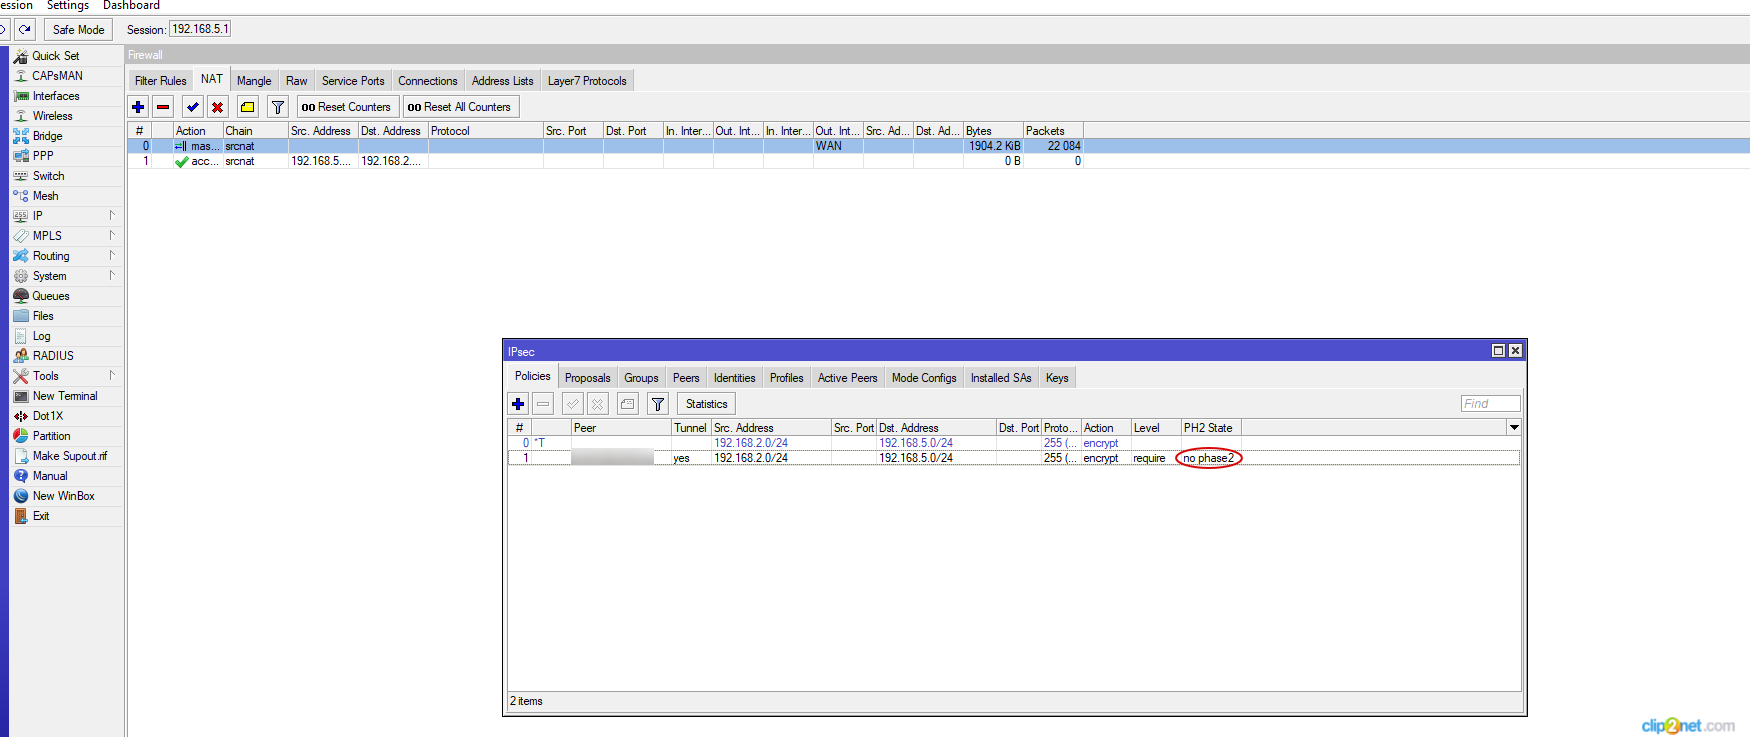This screenshot has height=737, width=1750.
Task: Open Address Lists tab
Action: pos(502,81)
